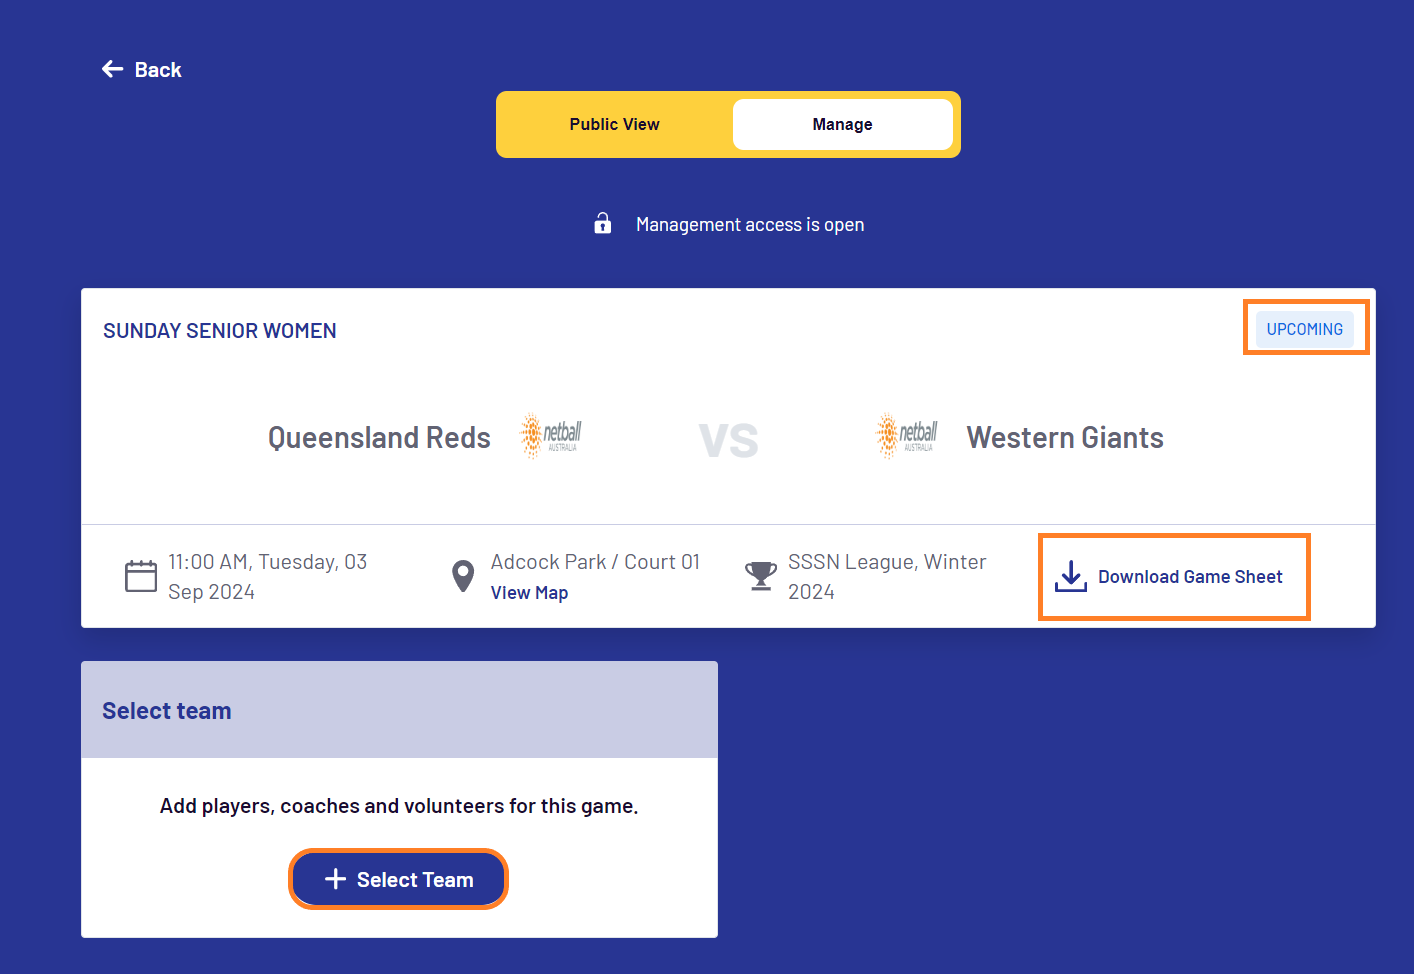1414x974 pixels.
Task: Click the Western Giants netball logo
Action: coord(906,435)
